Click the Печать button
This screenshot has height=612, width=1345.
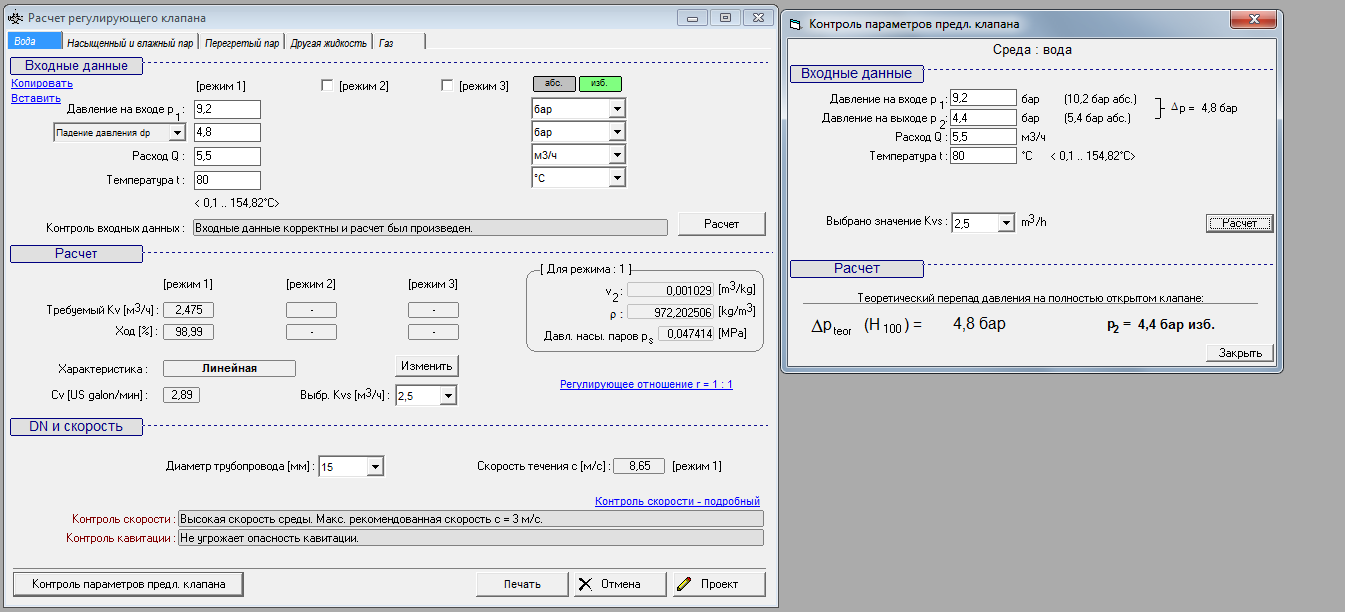(x=522, y=584)
